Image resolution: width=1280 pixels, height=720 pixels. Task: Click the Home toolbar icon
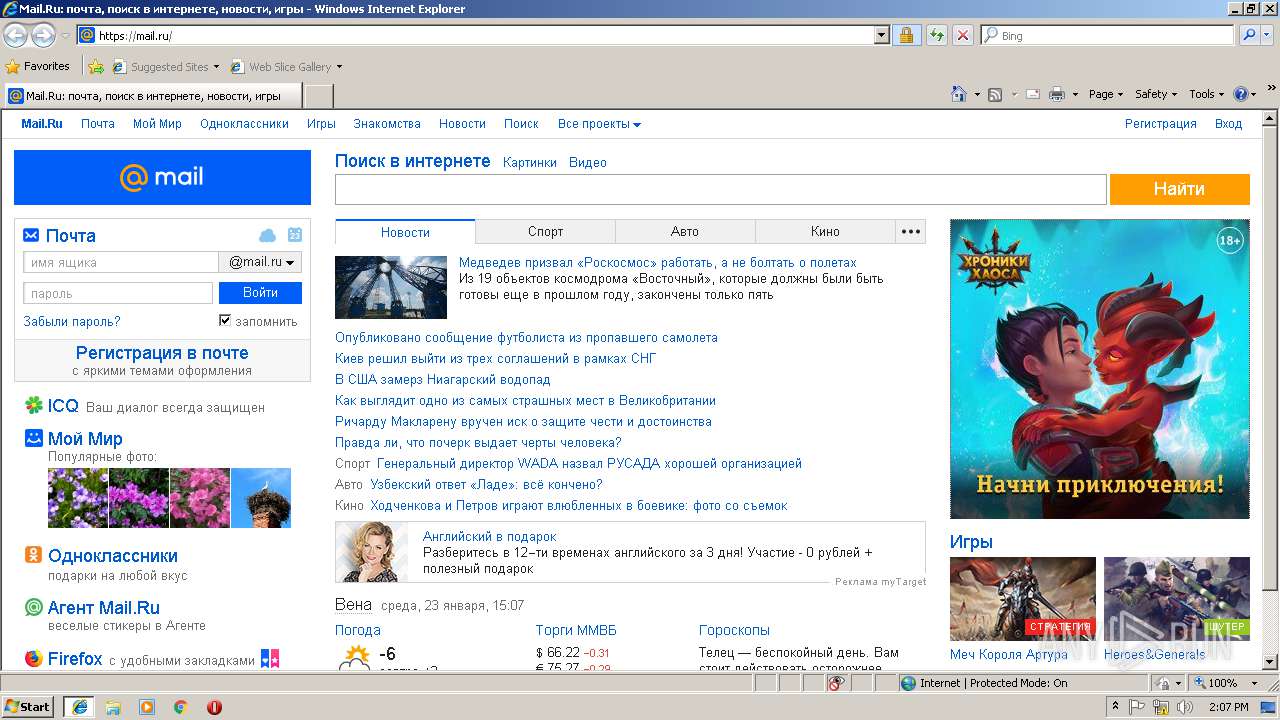[x=959, y=94]
